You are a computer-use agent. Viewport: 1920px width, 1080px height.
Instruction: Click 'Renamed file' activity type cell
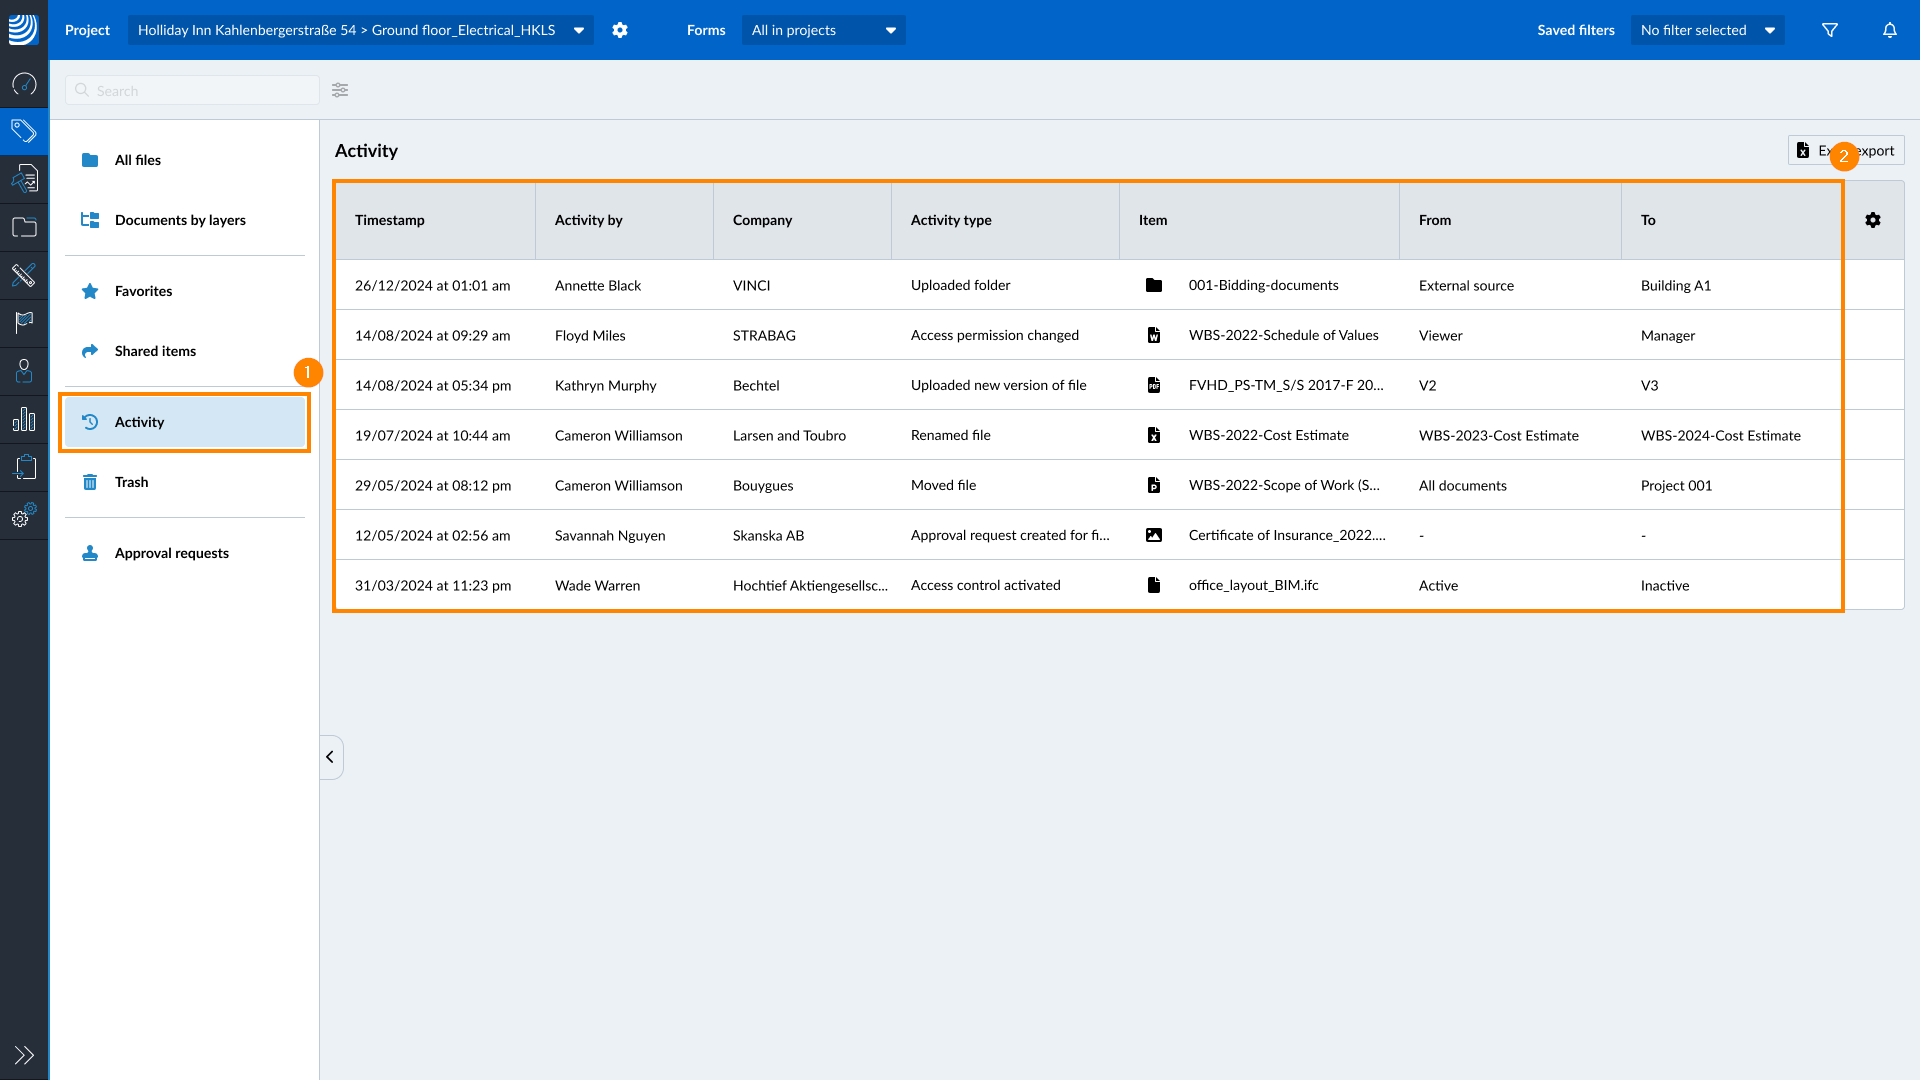click(x=951, y=435)
